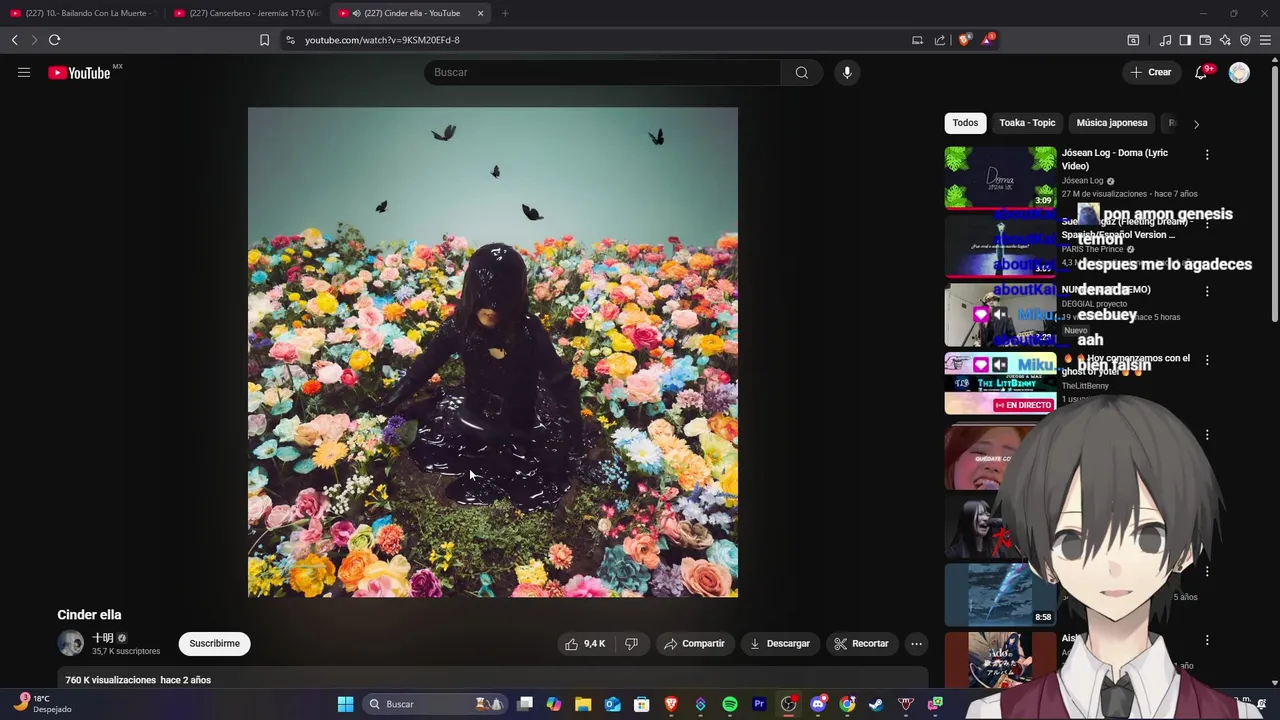The height and width of the screenshot is (720, 1280).
Task: Click the Descargar download button
Action: [779, 644]
